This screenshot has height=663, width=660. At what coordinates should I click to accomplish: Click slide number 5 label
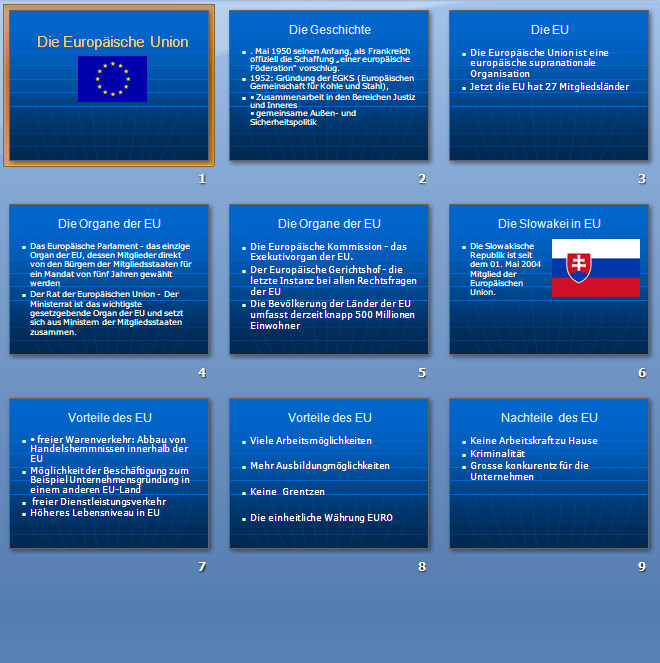coord(422,373)
